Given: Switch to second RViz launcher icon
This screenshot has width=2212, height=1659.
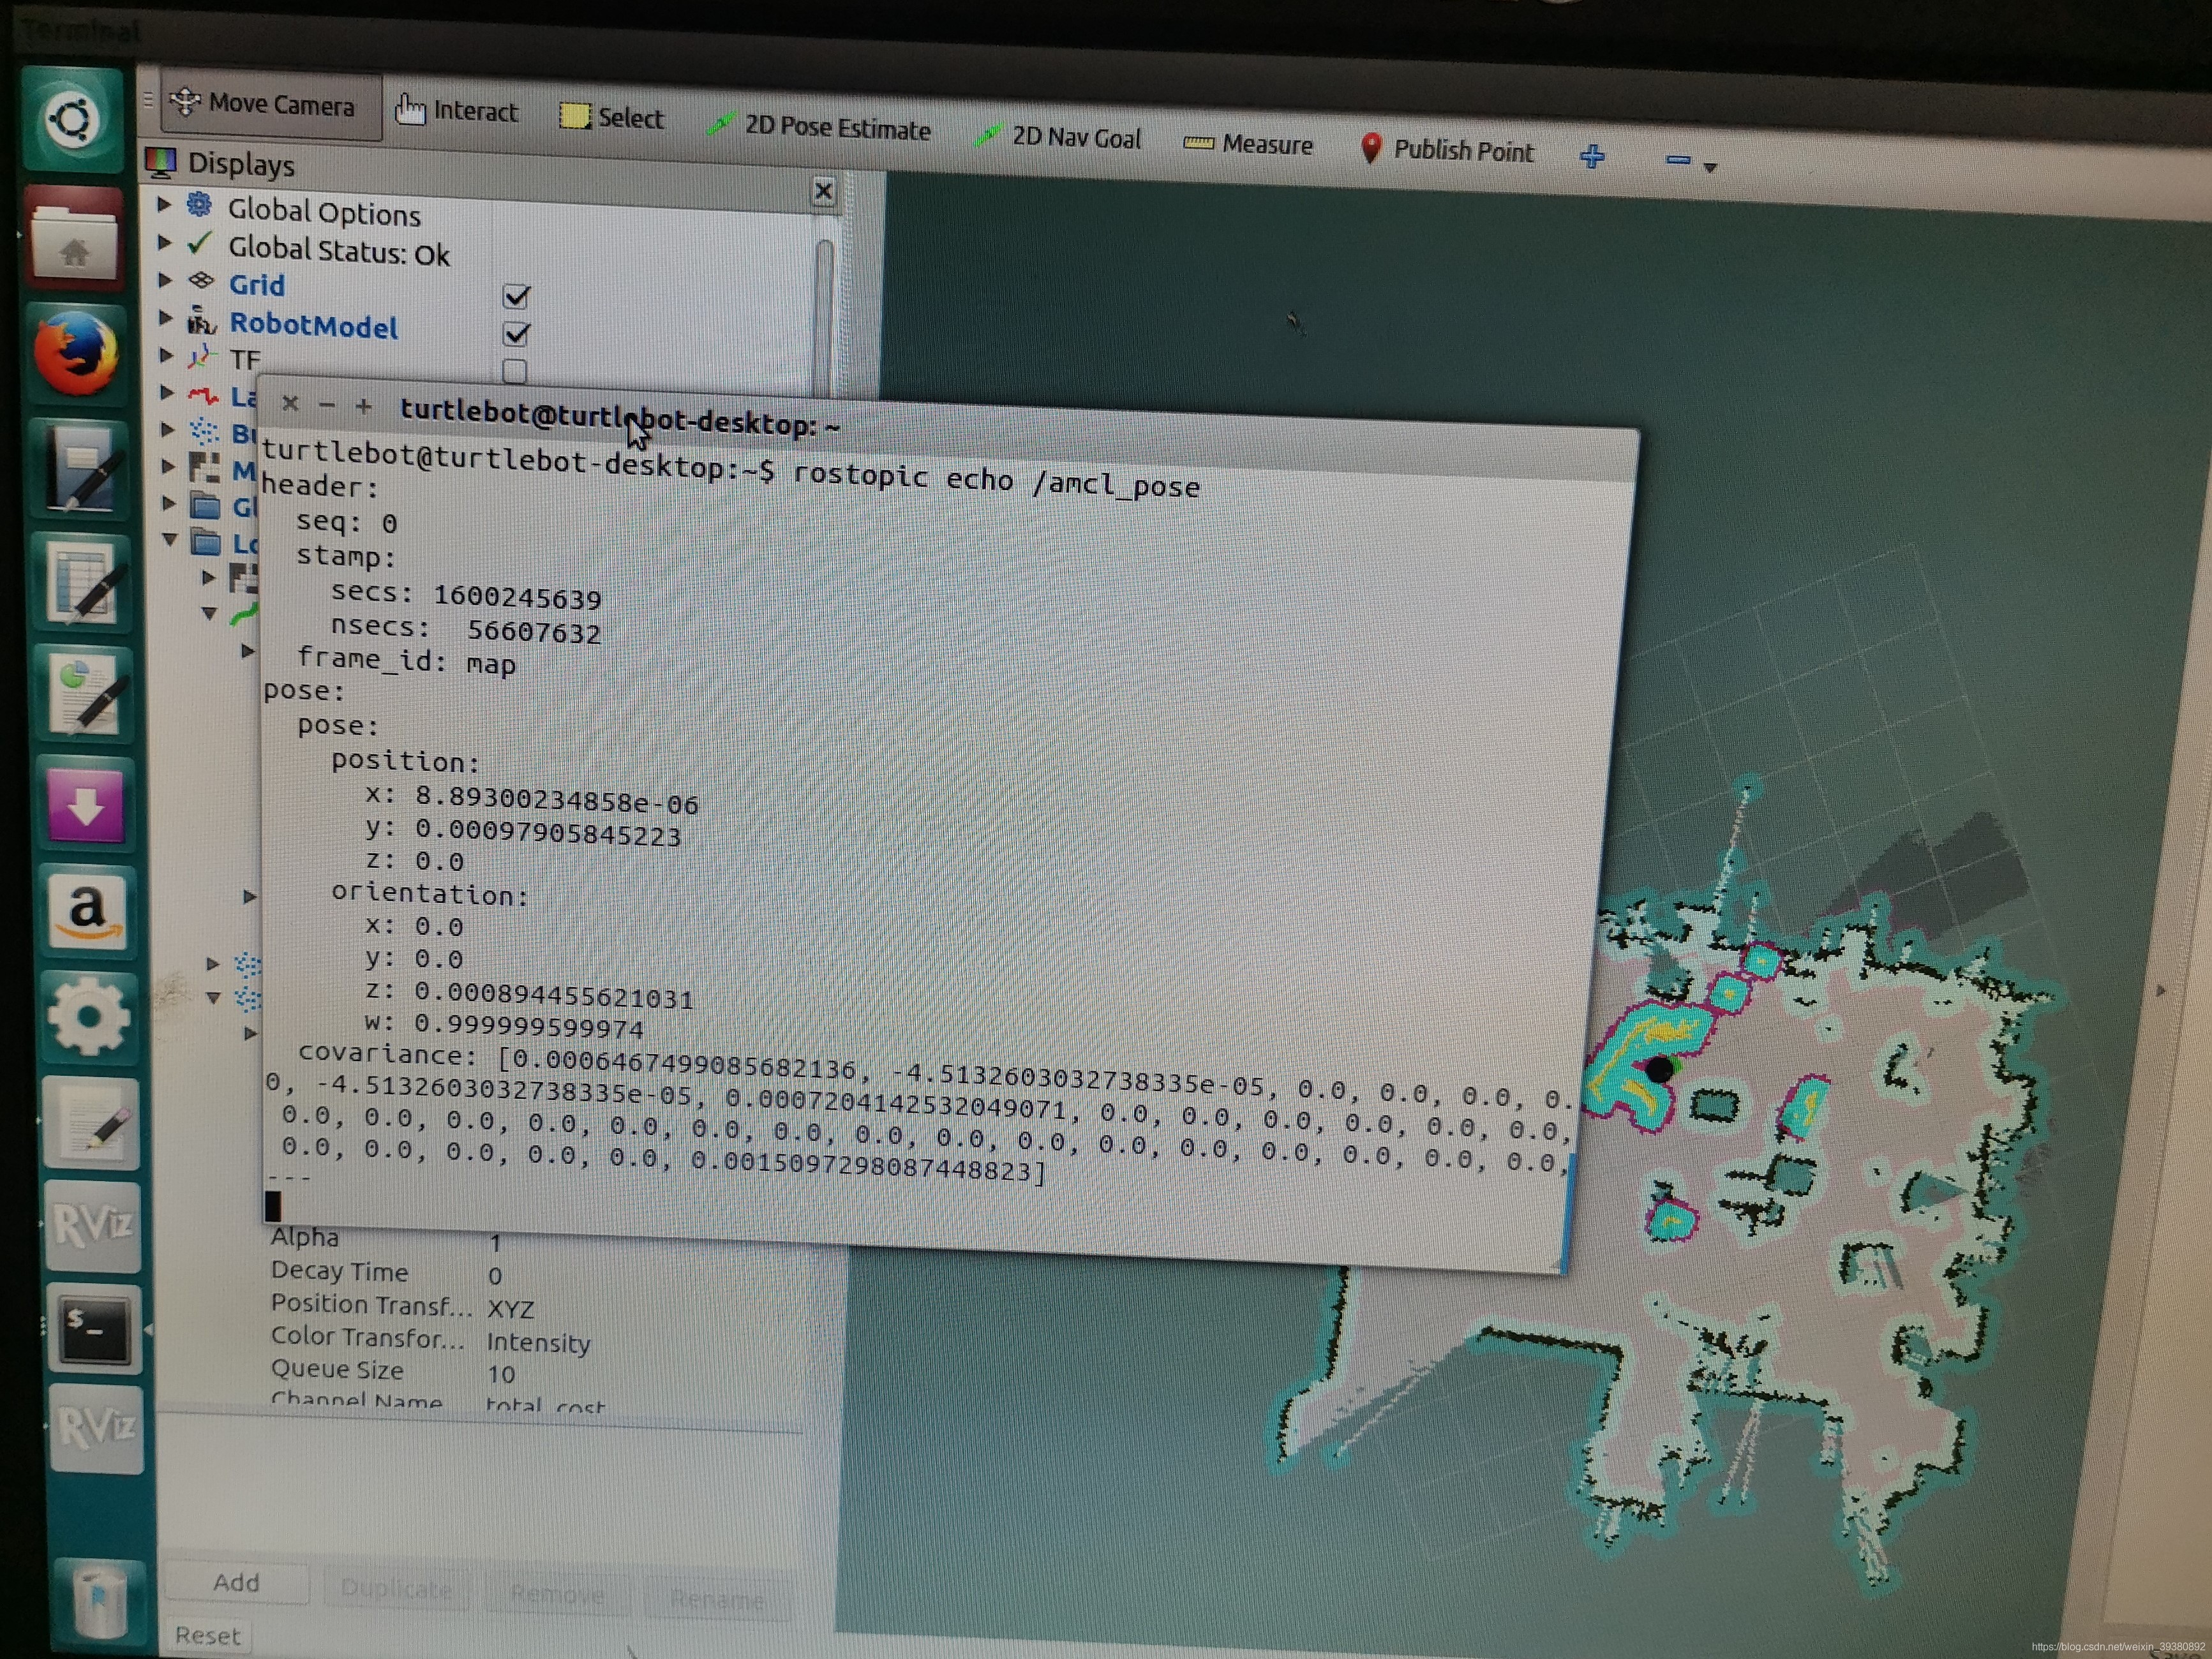Looking at the screenshot, I should 96,1428.
